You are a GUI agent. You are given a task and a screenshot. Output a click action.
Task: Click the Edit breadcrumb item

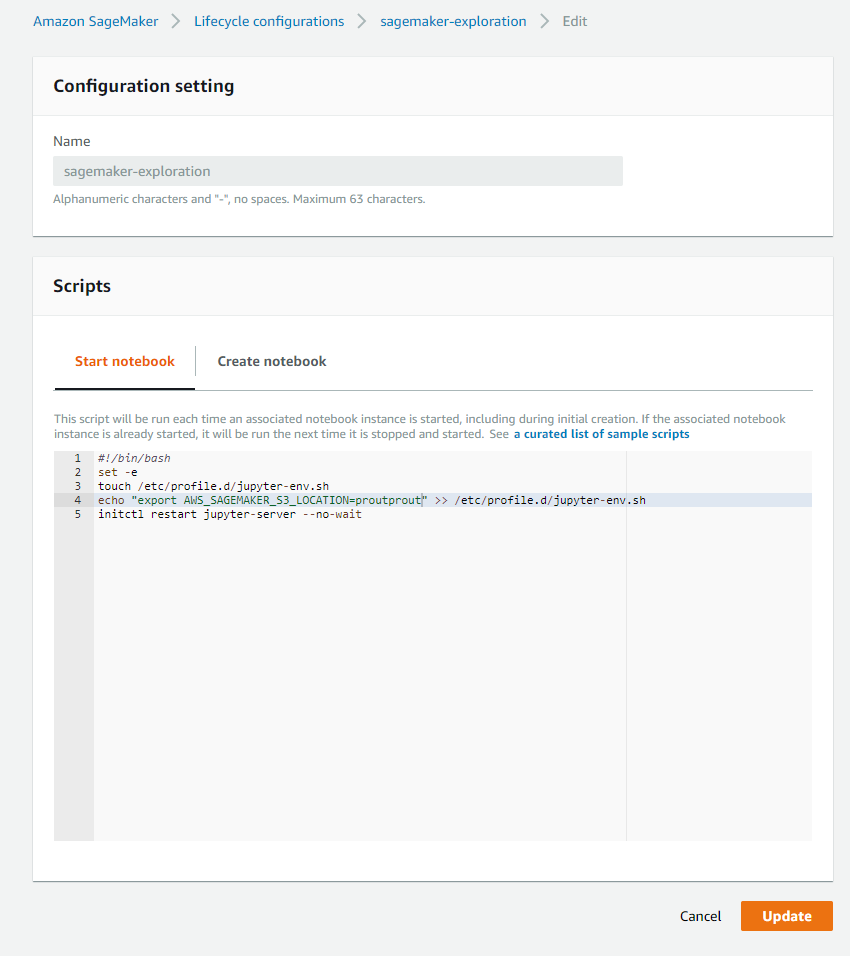pyautogui.click(x=574, y=21)
